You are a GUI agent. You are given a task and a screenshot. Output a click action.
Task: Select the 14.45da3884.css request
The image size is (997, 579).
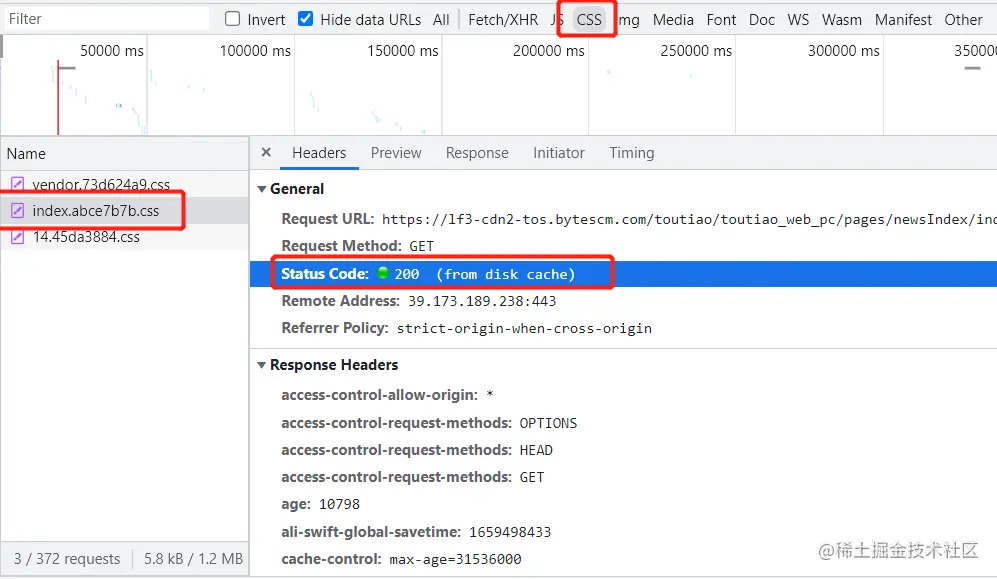(86, 237)
